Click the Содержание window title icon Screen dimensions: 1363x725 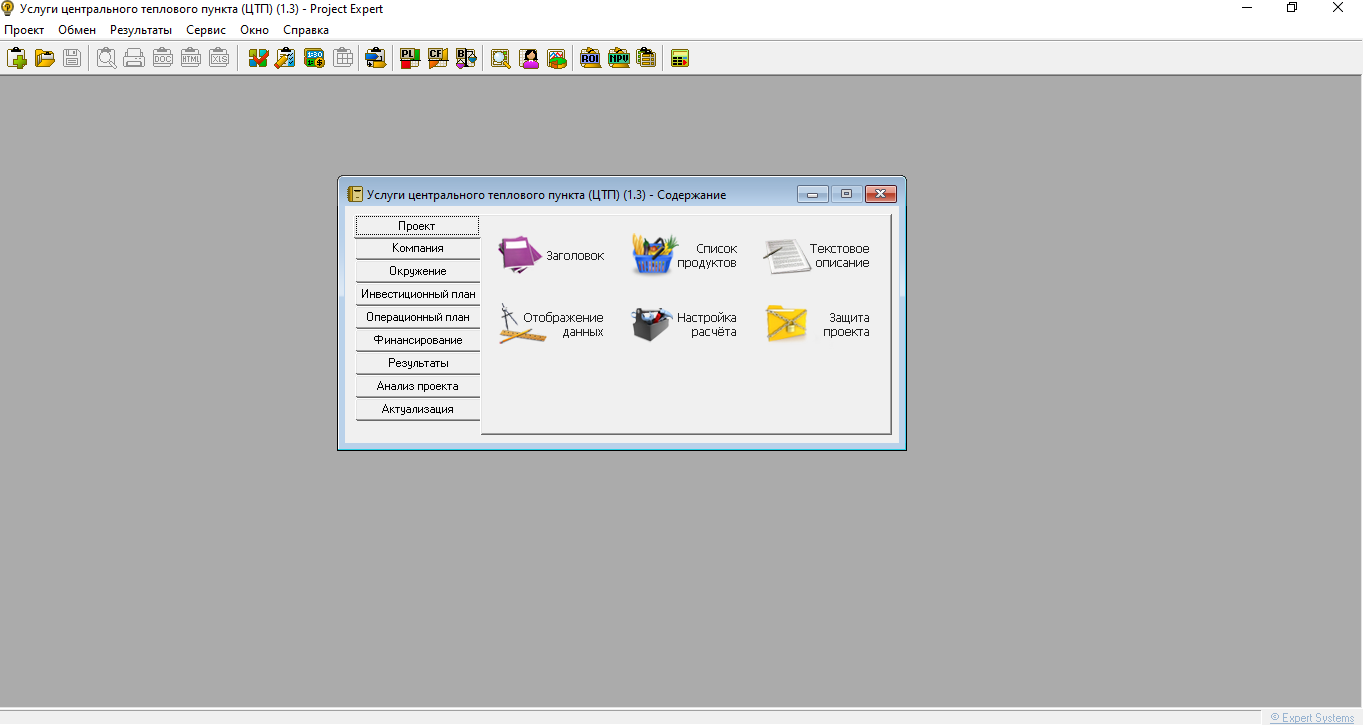pos(355,194)
